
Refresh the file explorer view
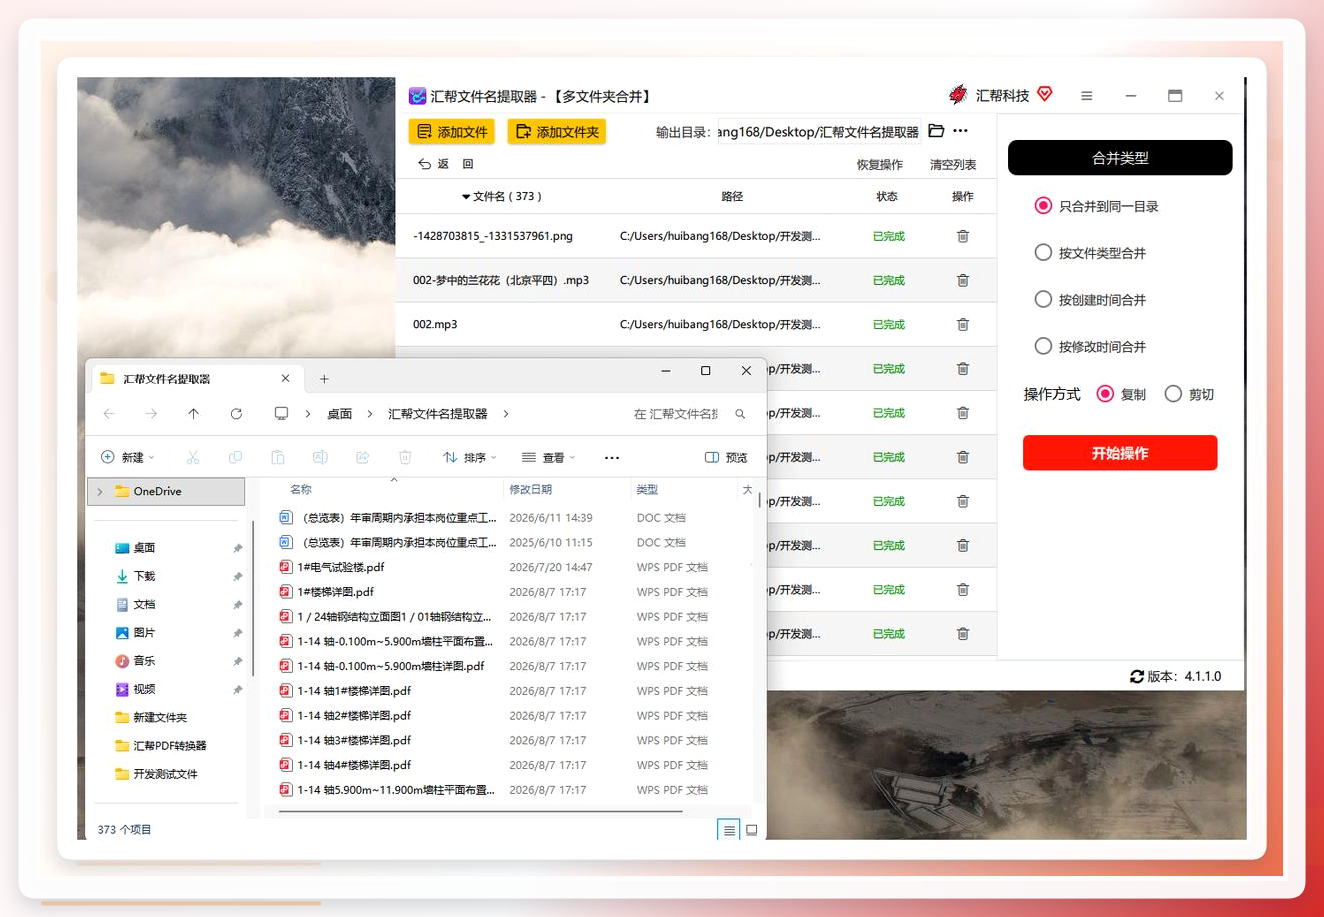coord(236,413)
